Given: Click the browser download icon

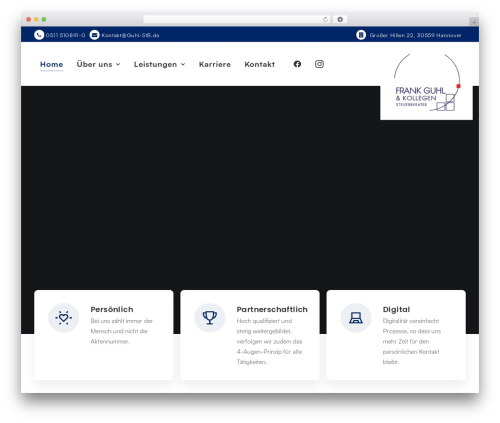Looking at the screenshot, I should [340, 19].
